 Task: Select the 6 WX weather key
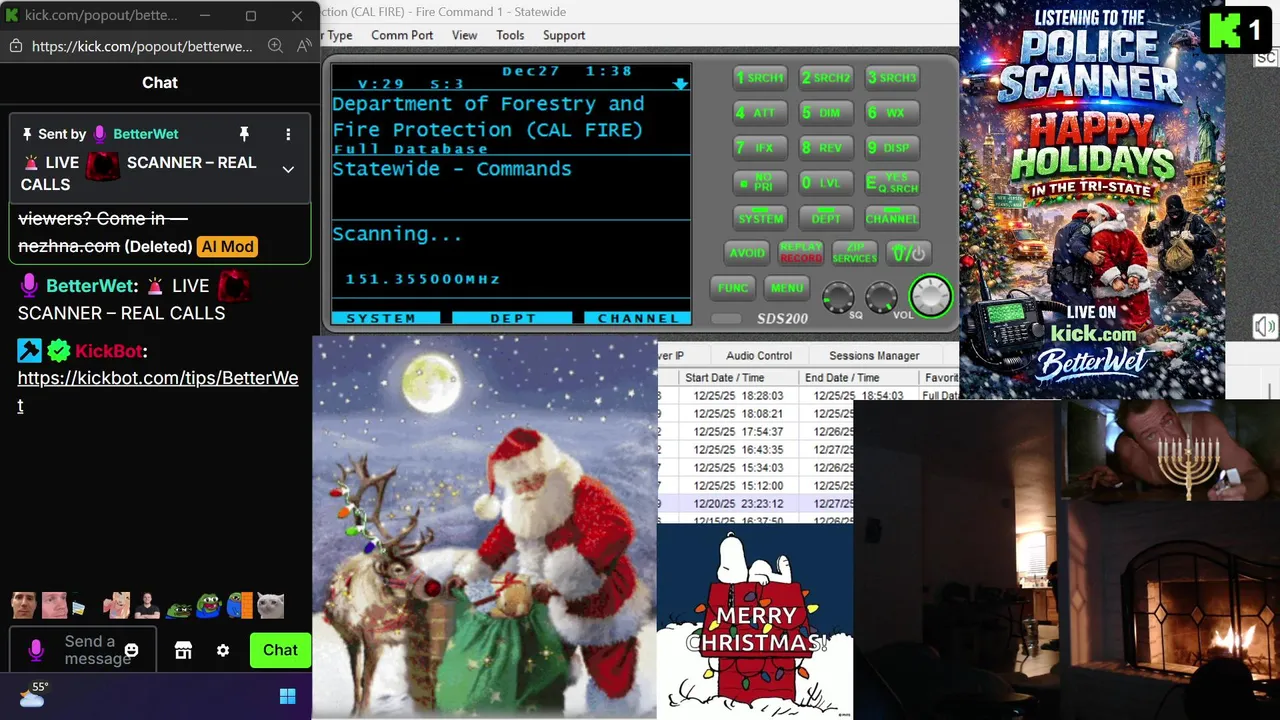coord(891,113)
